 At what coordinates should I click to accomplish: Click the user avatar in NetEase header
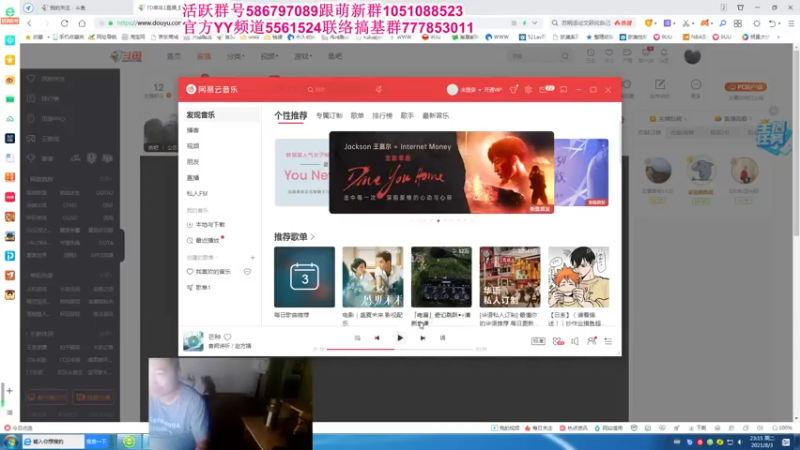[452, 89]
